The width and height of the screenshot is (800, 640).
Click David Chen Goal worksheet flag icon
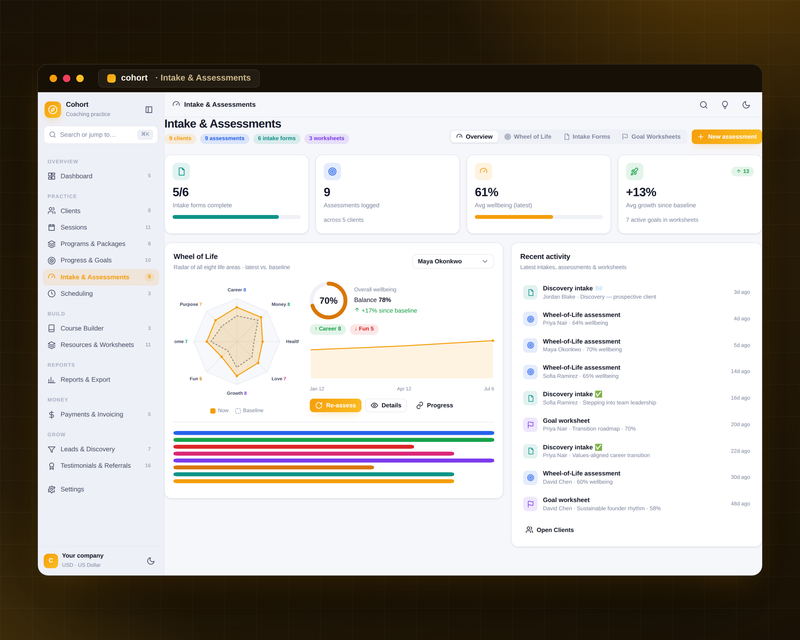pyautogui.click(x=530, y=504)
